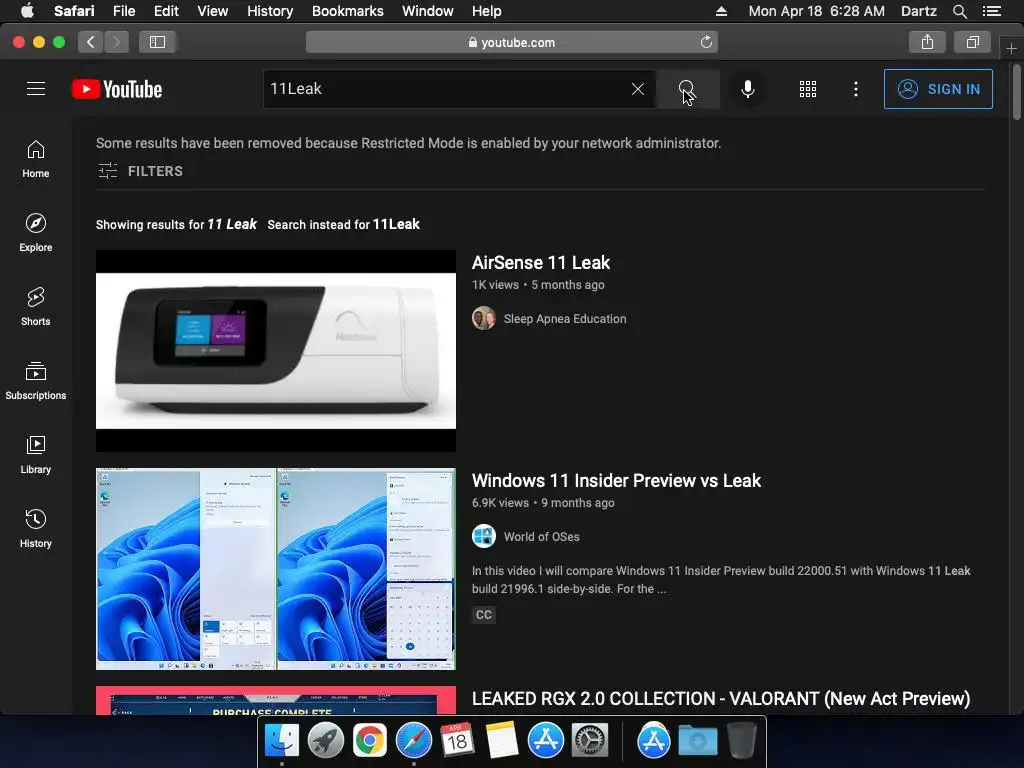The height and width of the screenshot is (768, 1024).
Task: Open Google Chrome from the Dock
Action: pyautogui.click(x=370, y=741)
